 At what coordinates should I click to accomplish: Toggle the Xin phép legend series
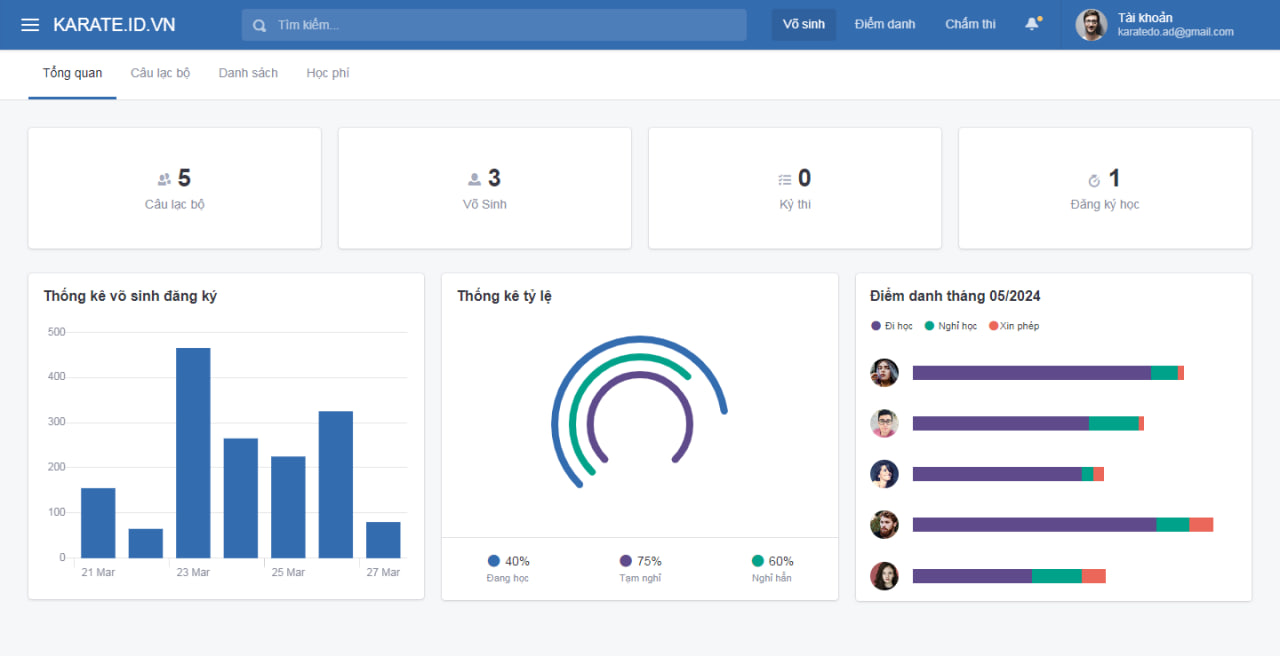(x=1014, y=326)
